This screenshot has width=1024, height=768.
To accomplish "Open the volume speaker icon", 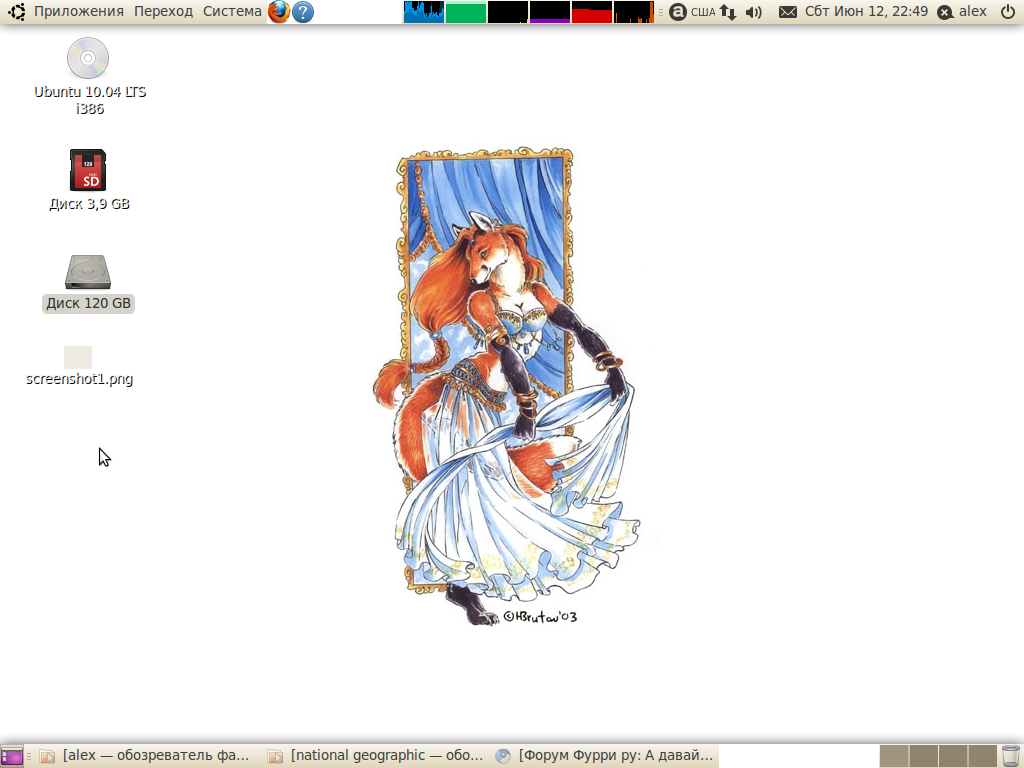I will pyautogui.click(x=754, y=12).
